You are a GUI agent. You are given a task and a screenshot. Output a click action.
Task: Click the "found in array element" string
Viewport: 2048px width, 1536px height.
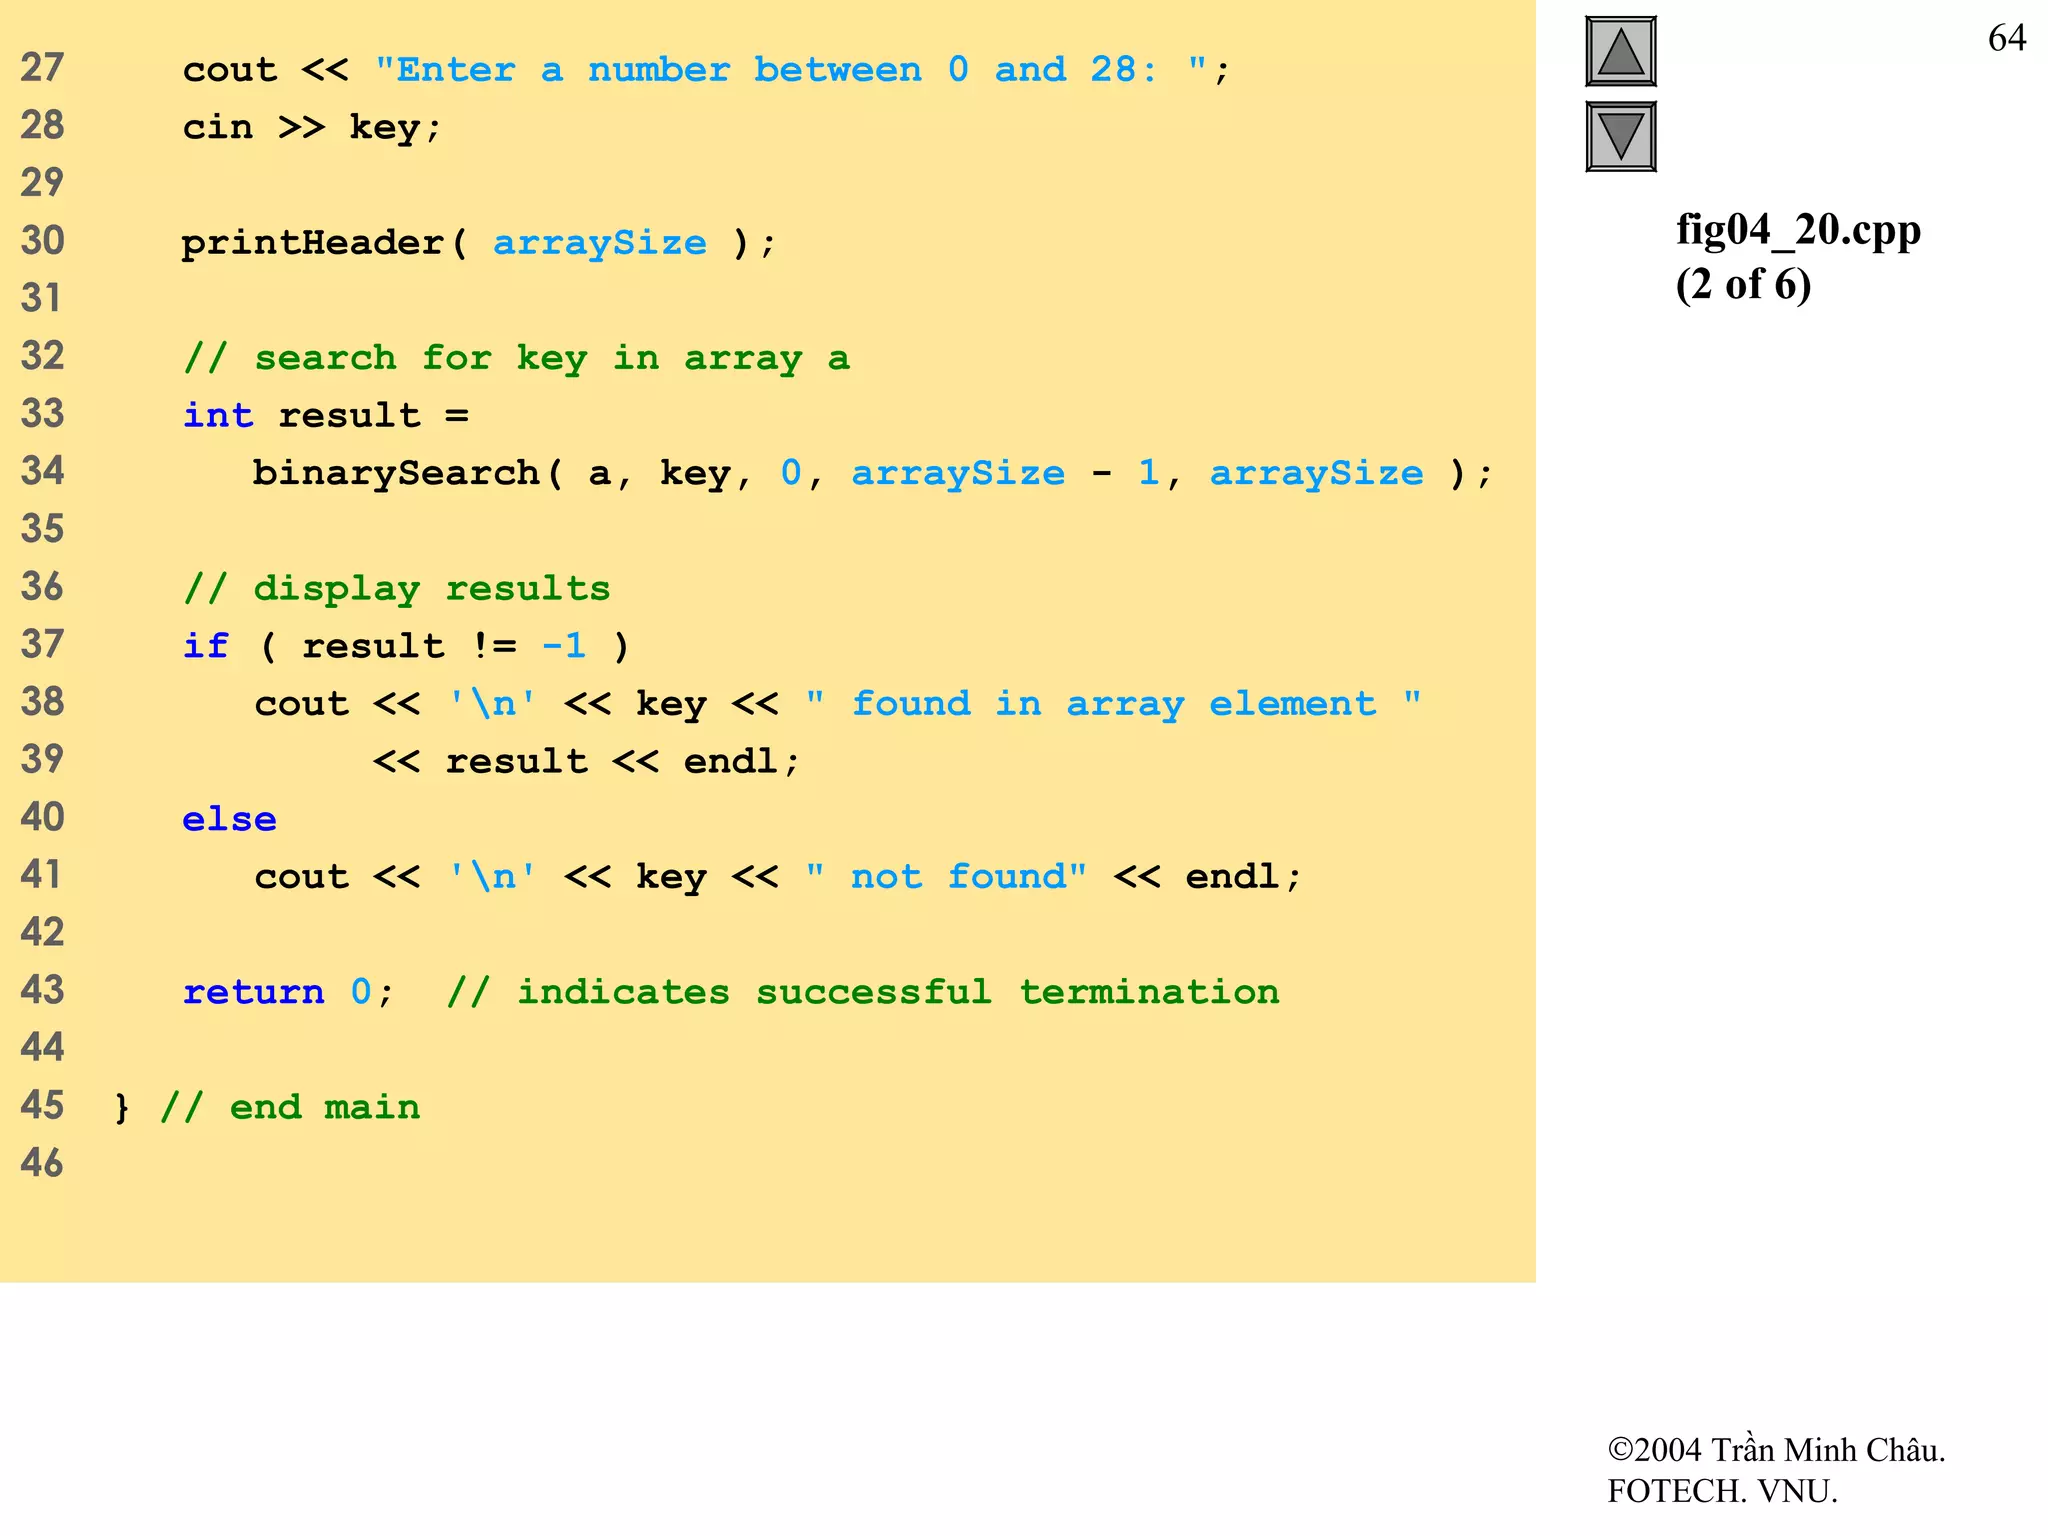[1113, 704]
